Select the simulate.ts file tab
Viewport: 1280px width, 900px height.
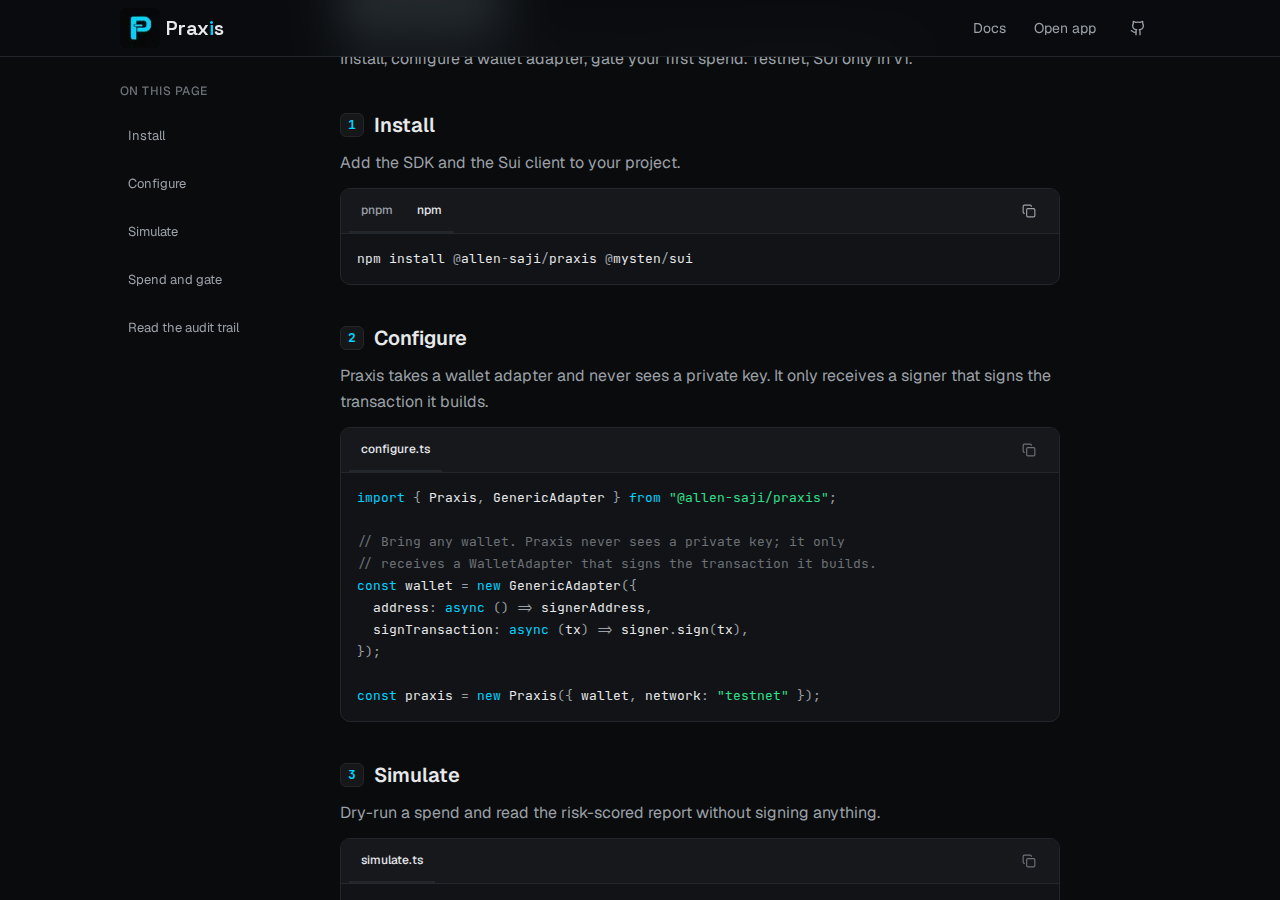click(x=392, y=860)
